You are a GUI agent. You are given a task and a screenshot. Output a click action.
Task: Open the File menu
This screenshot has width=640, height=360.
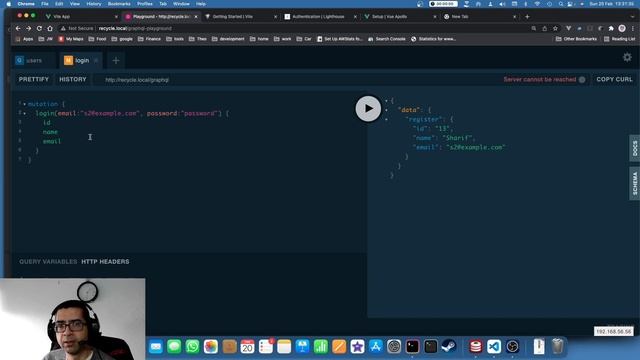(45, 4)
